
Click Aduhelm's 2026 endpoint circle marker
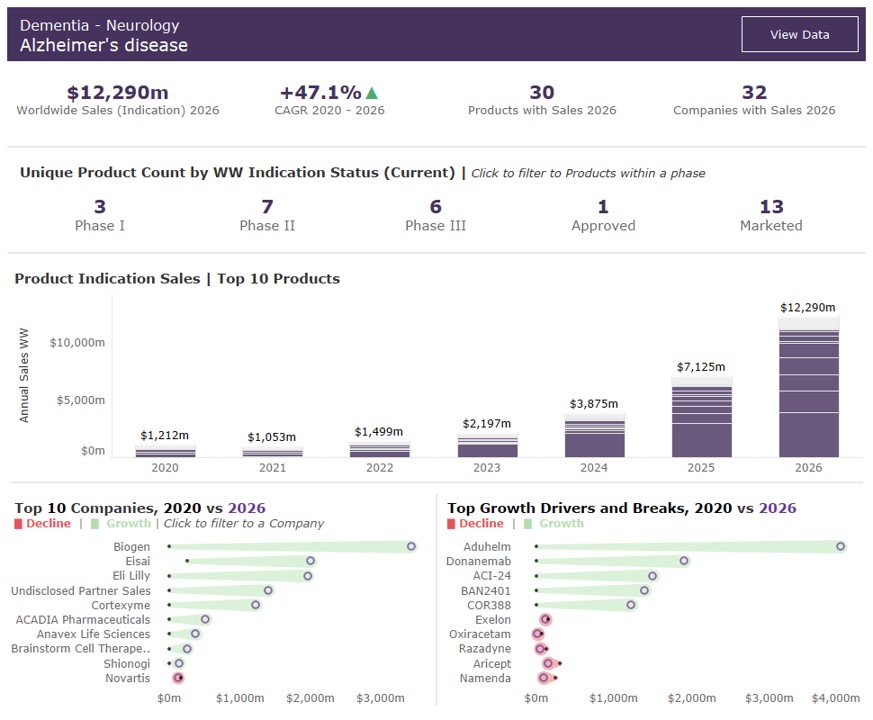tap(841, 546)
